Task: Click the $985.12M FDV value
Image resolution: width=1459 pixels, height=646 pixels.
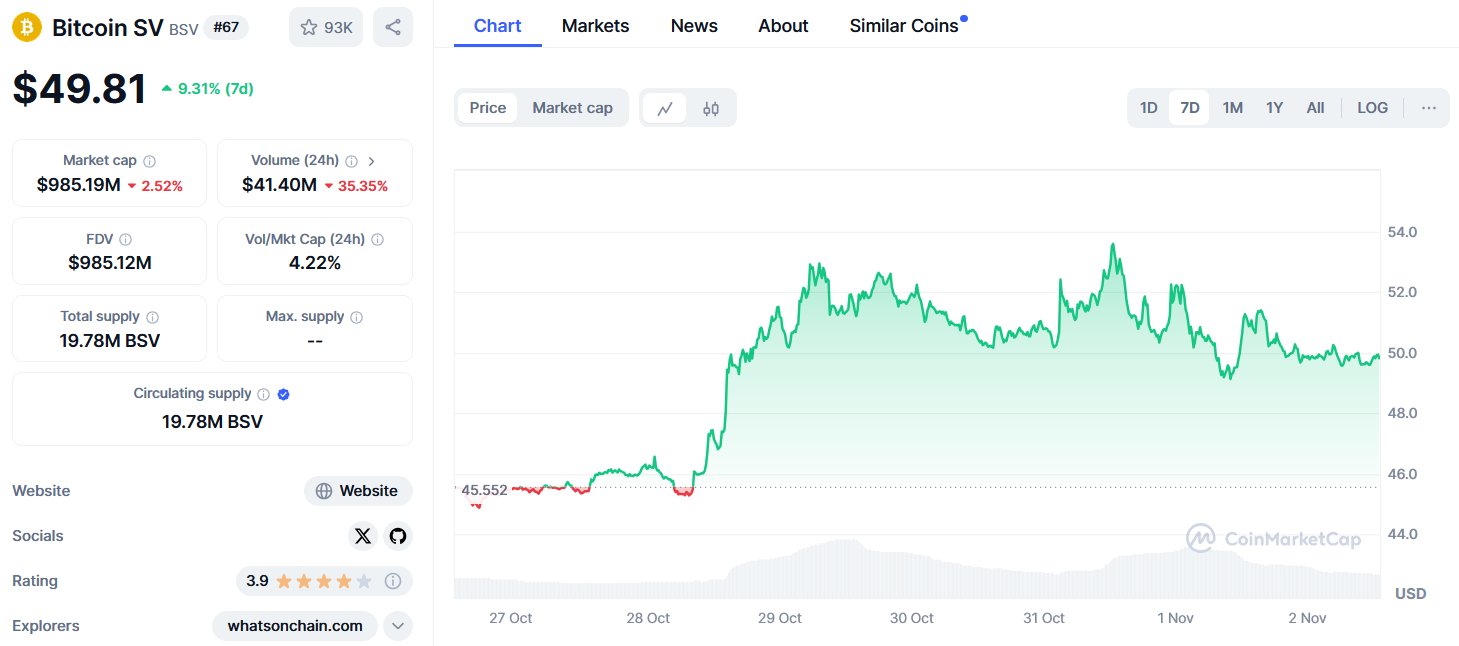Action: [110, 263]
